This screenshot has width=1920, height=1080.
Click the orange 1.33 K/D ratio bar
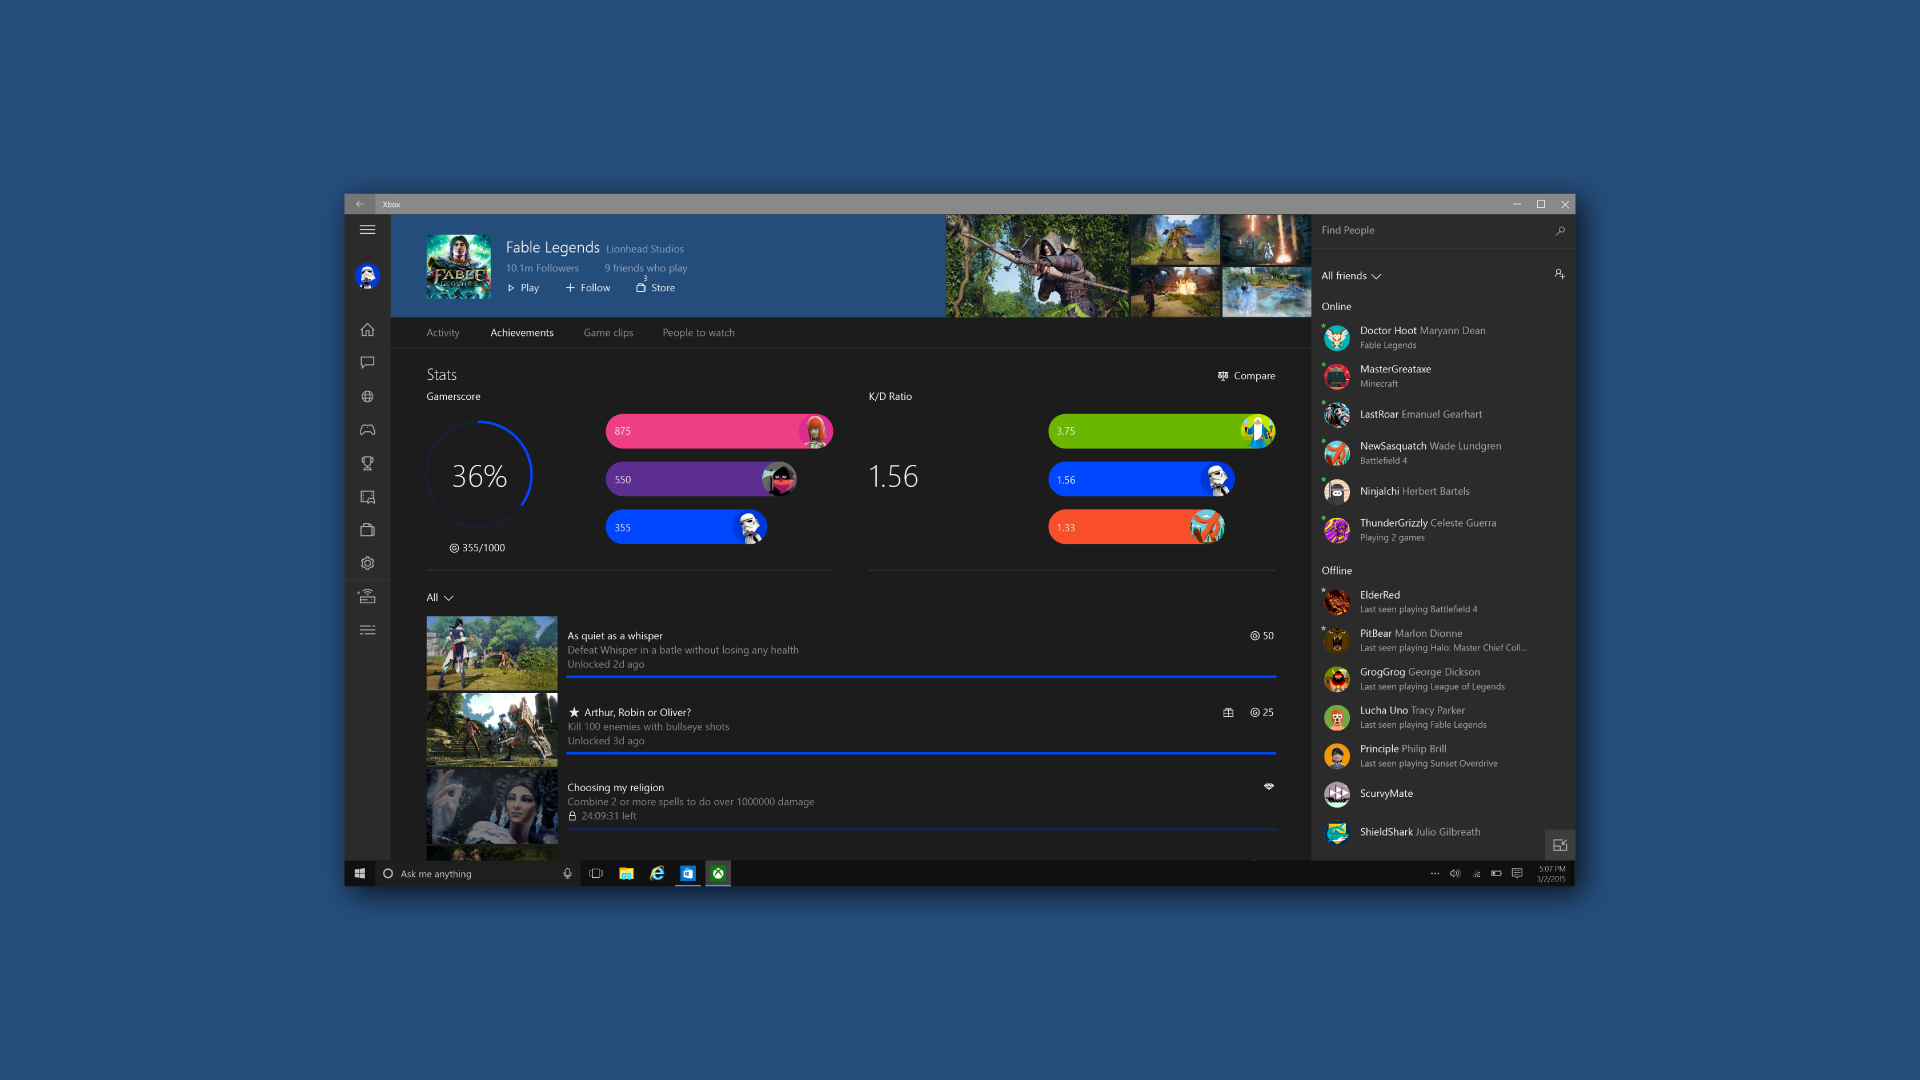coord(1137,527)
